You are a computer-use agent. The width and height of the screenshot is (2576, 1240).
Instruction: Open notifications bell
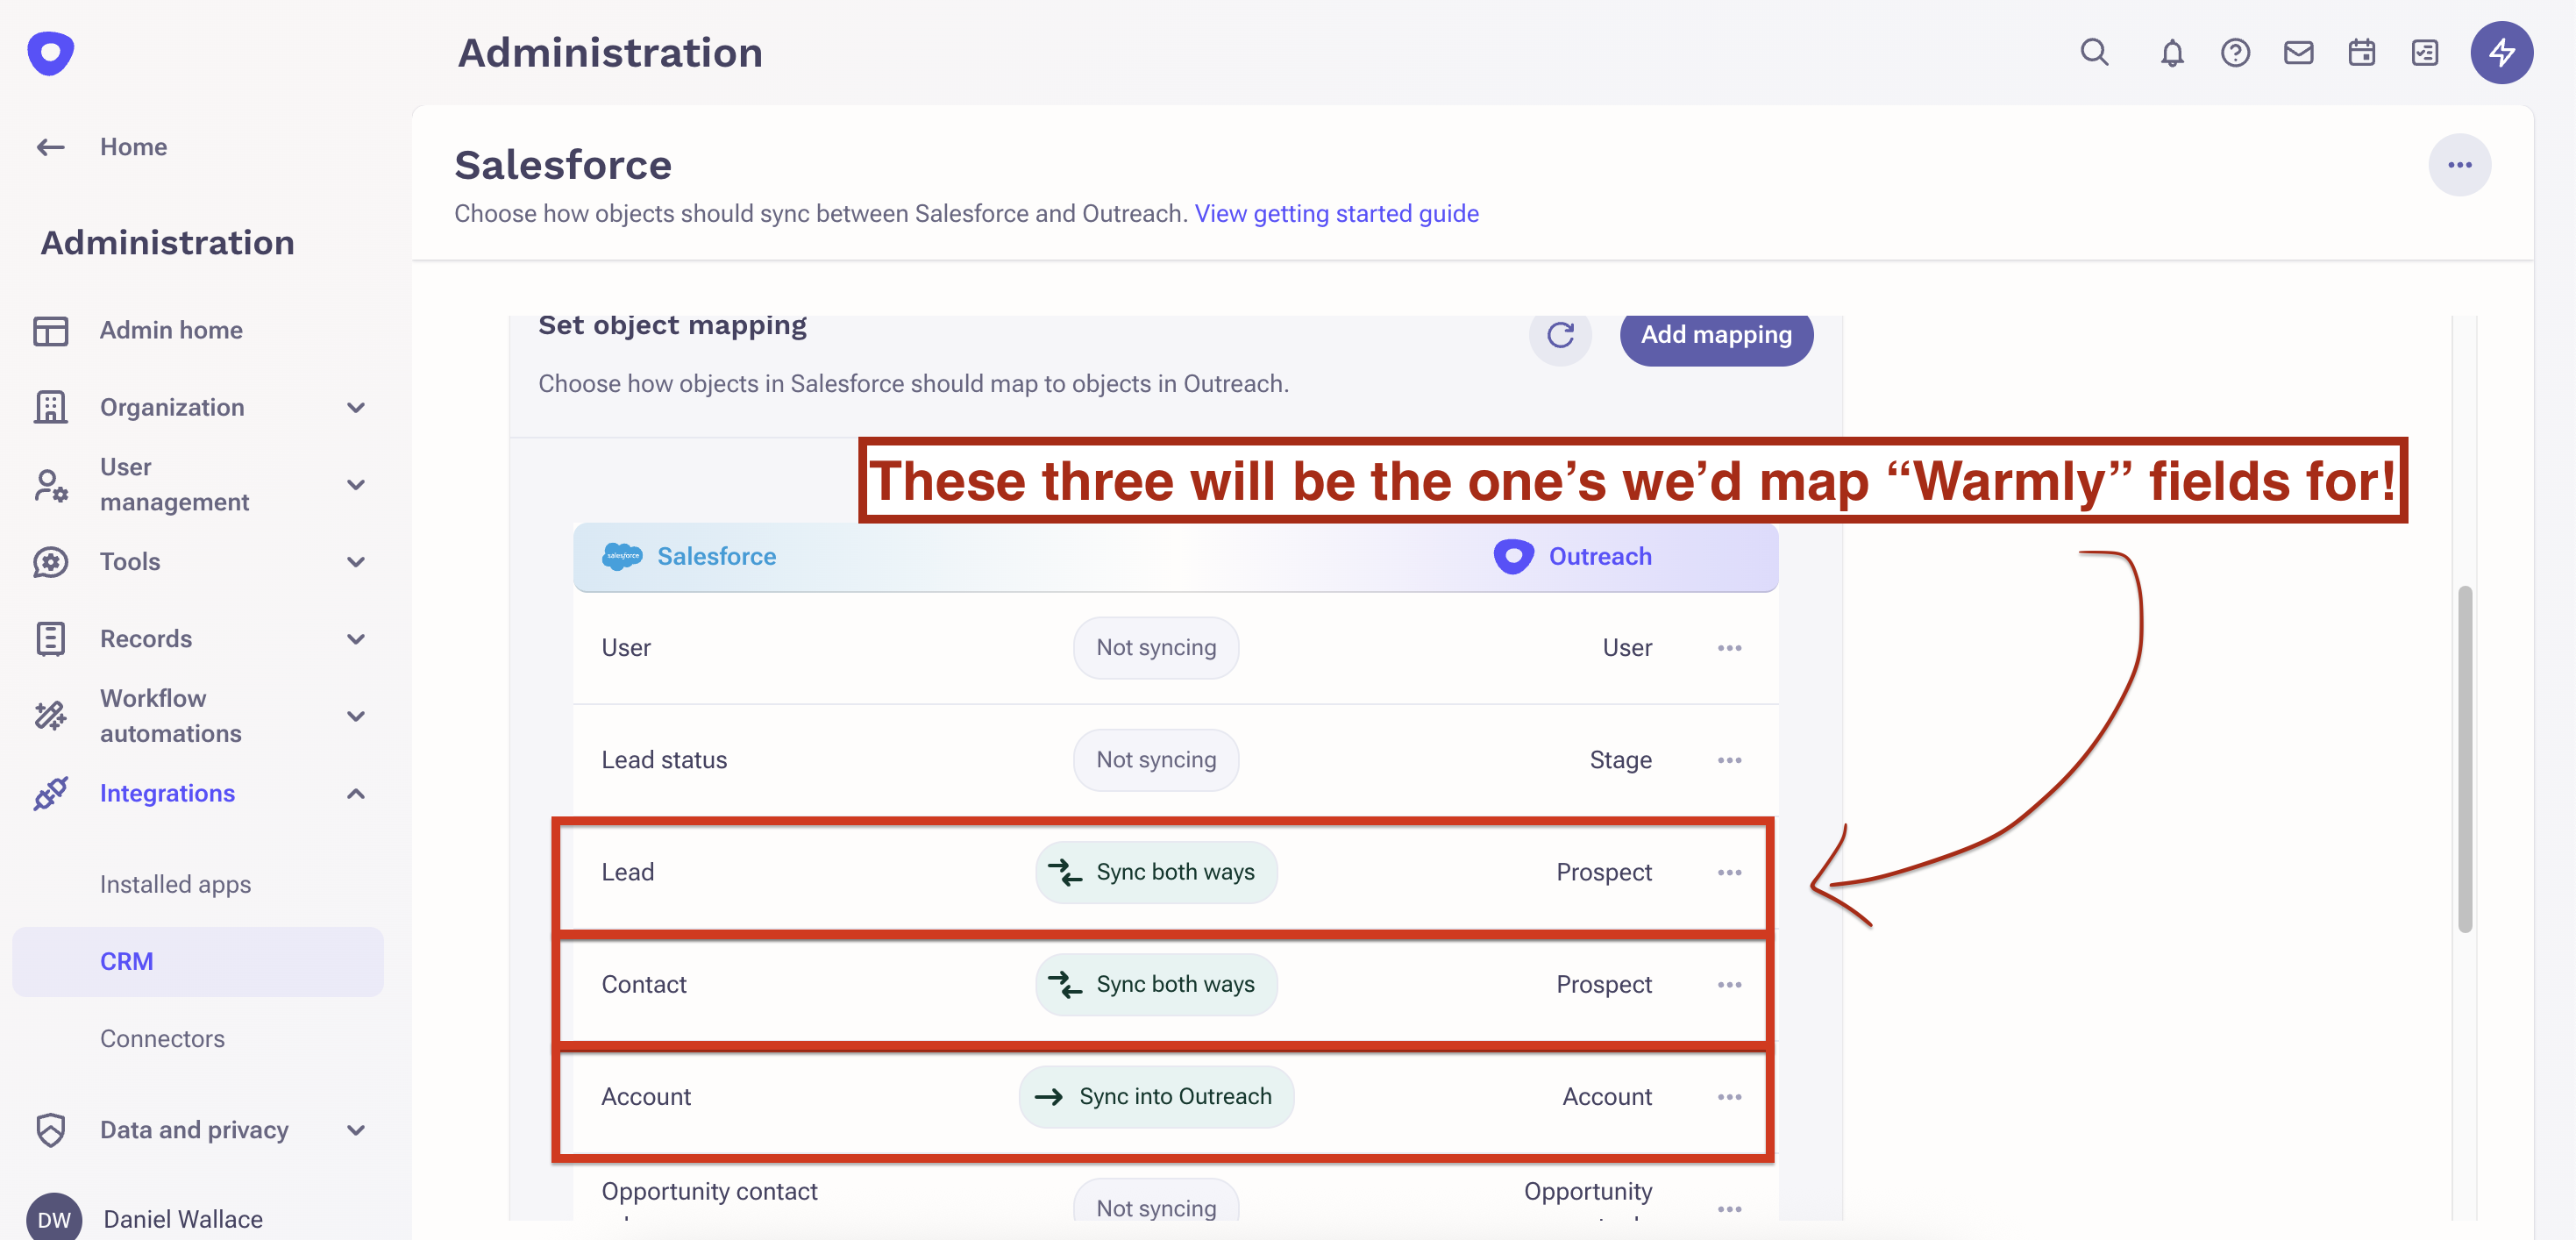[2171, 52]
